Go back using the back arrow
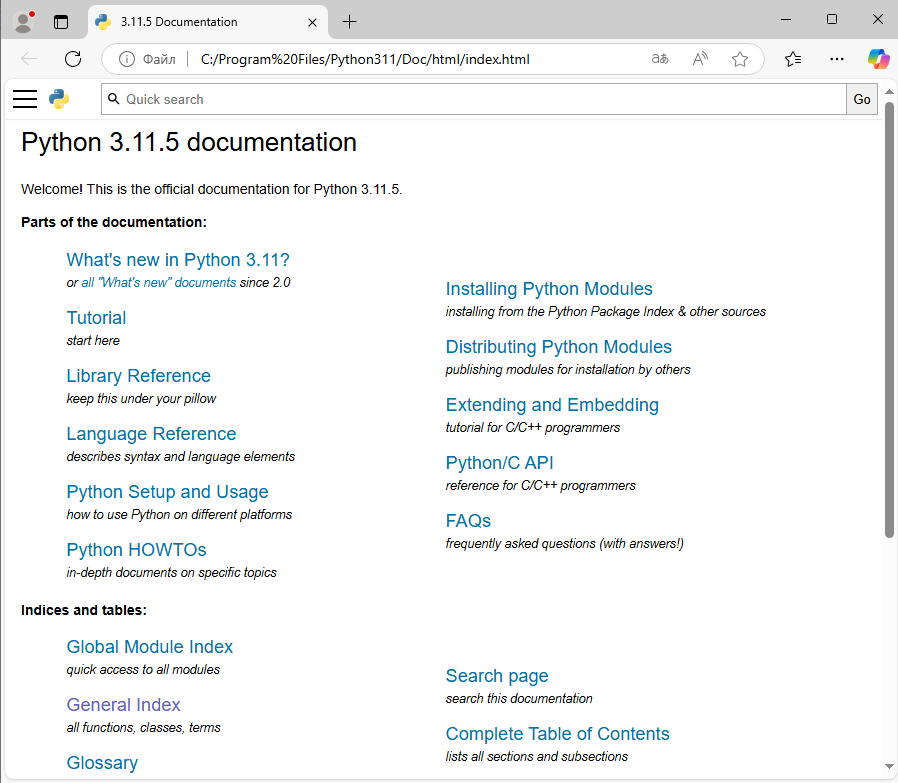898x783 pixels. (28, 59)
